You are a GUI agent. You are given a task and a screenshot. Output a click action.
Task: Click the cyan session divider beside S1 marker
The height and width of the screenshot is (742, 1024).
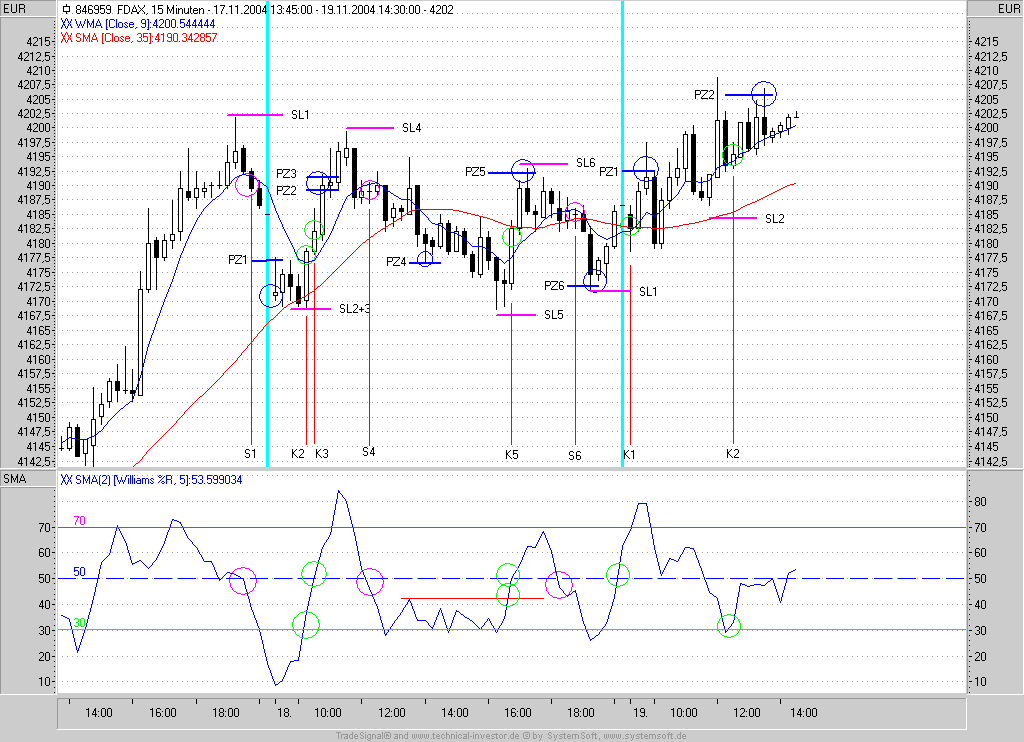[x=267, y=233]
